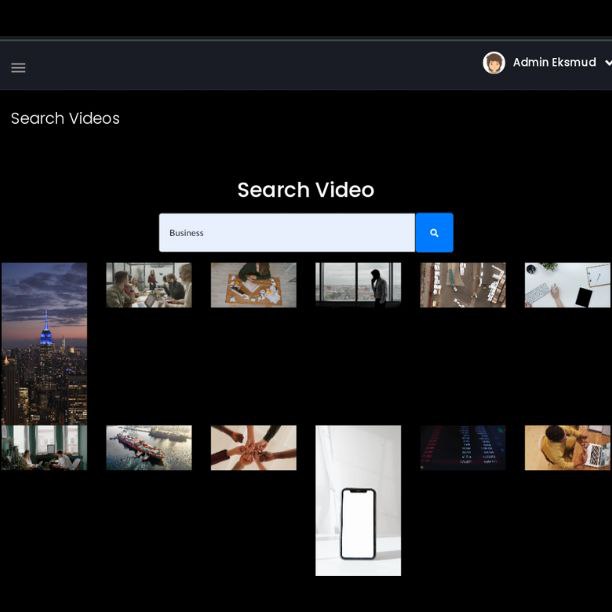Click the blue search magnifier button
Image resolution: width=612 pixels, height=612 pixels.
434,233
